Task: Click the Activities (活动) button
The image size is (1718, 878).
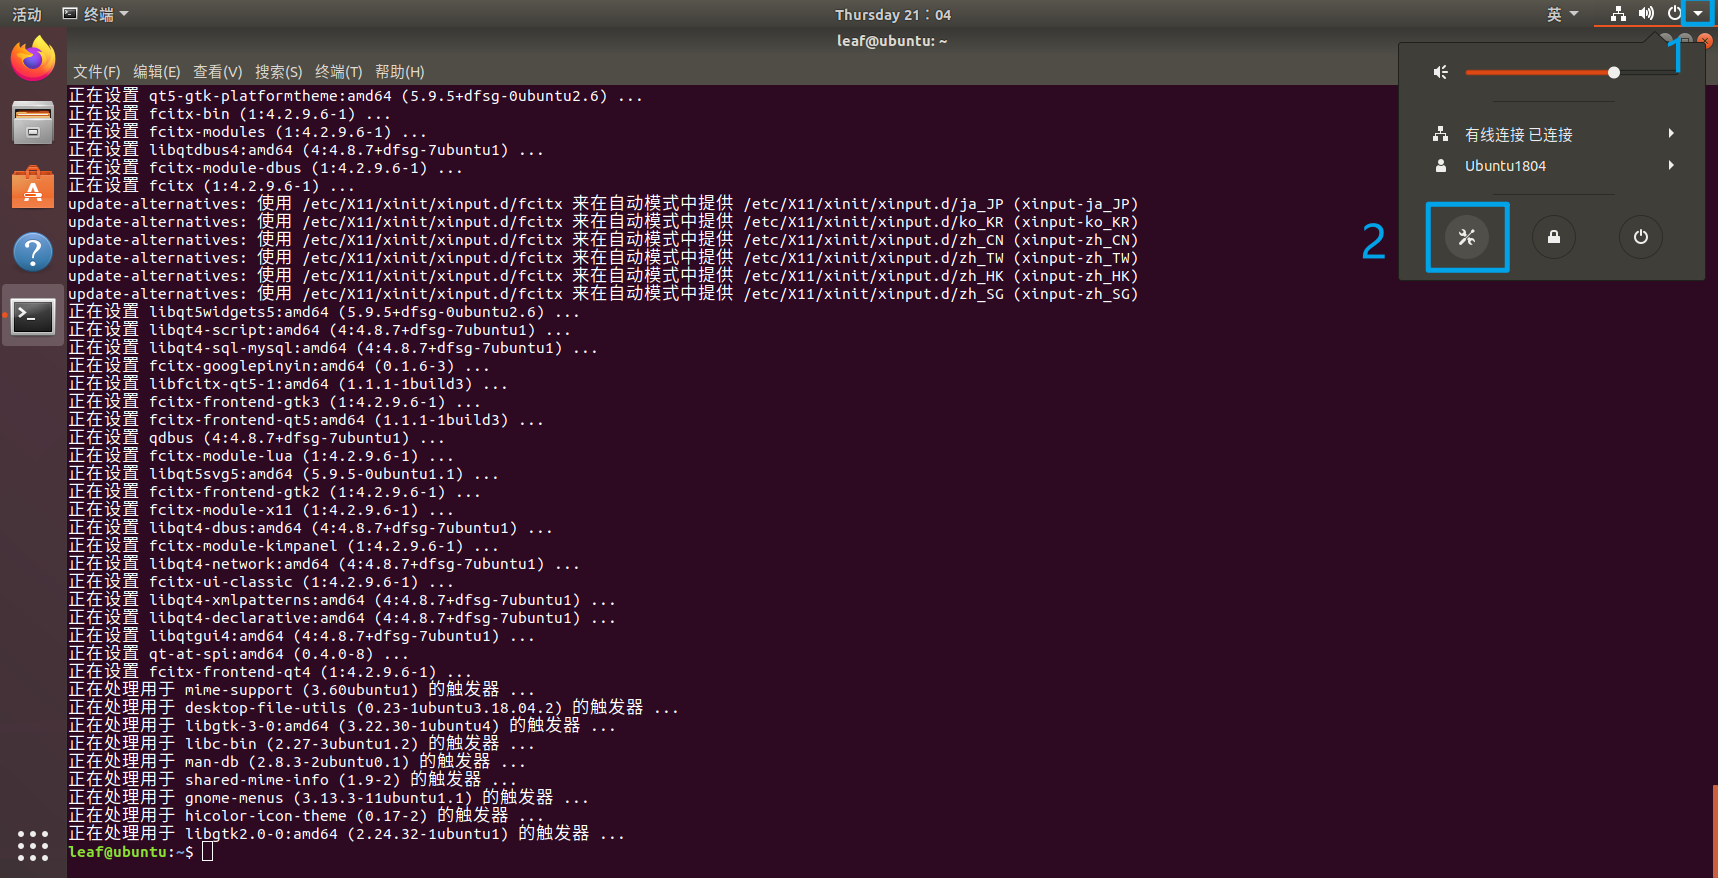Action: coord(27,14)
